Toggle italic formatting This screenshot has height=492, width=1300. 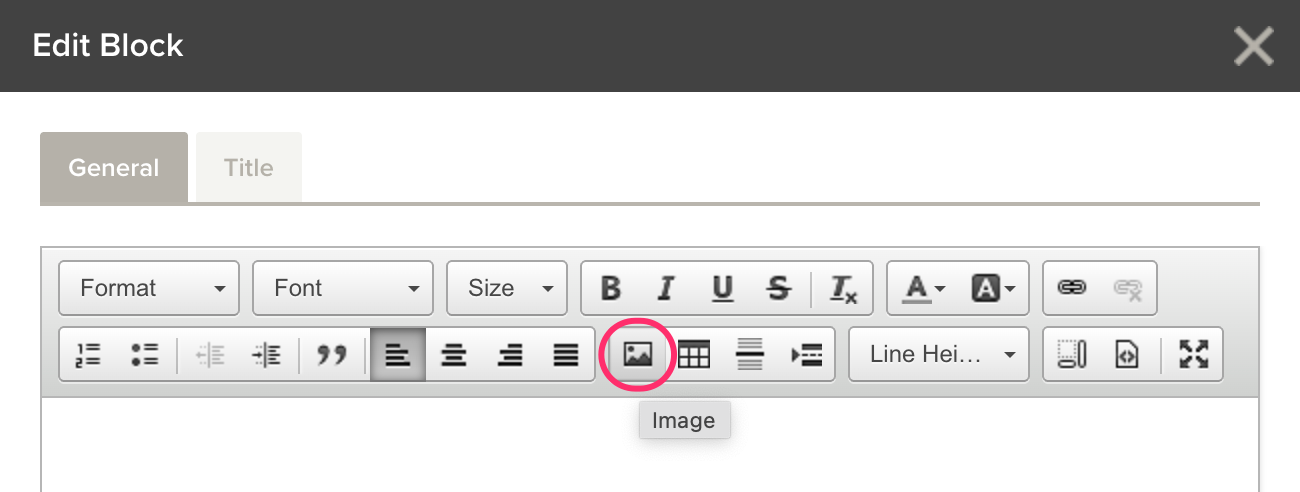tap(665, 288)
